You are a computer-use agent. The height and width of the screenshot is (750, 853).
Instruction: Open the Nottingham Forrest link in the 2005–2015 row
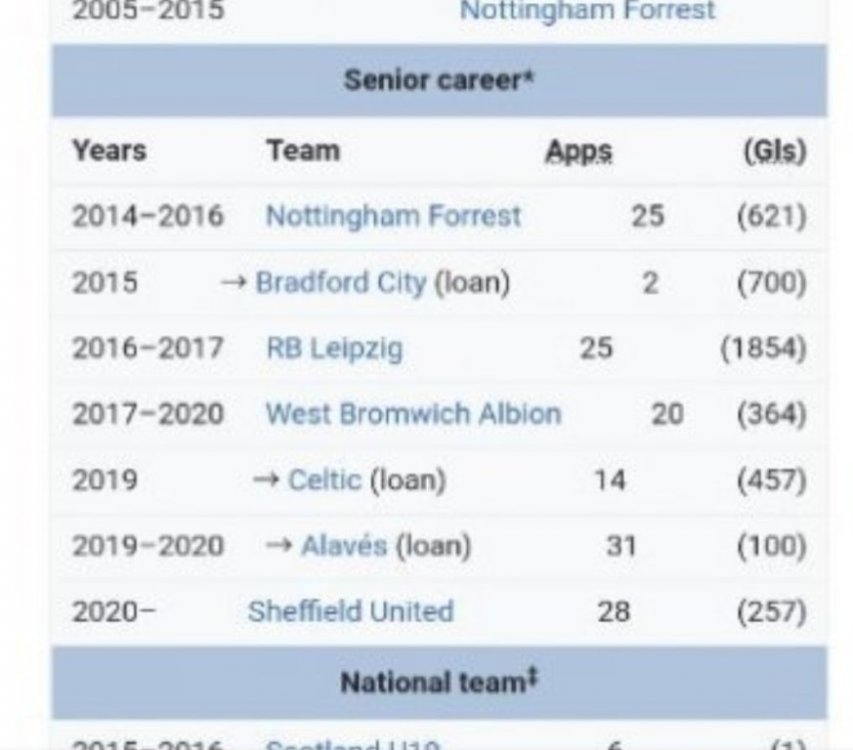tap(587, 12)
